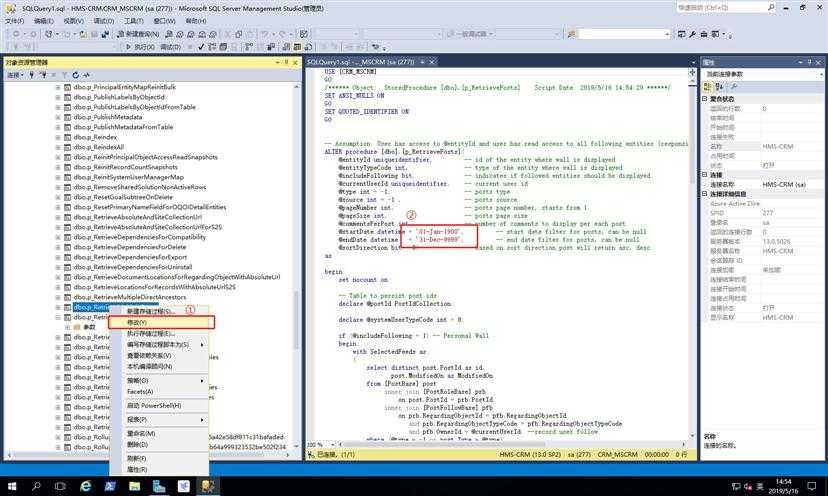This screenshot has width=828, height=496.
Task: Select 属性(R) in the context menu
Action: [137, 469]
